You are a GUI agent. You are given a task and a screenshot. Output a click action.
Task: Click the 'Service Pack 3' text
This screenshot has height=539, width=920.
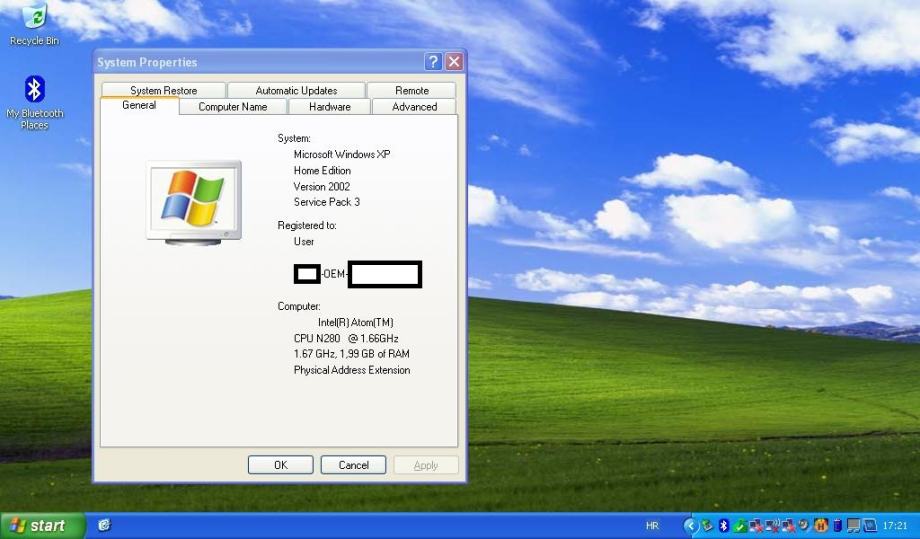[x=327, y=202]
